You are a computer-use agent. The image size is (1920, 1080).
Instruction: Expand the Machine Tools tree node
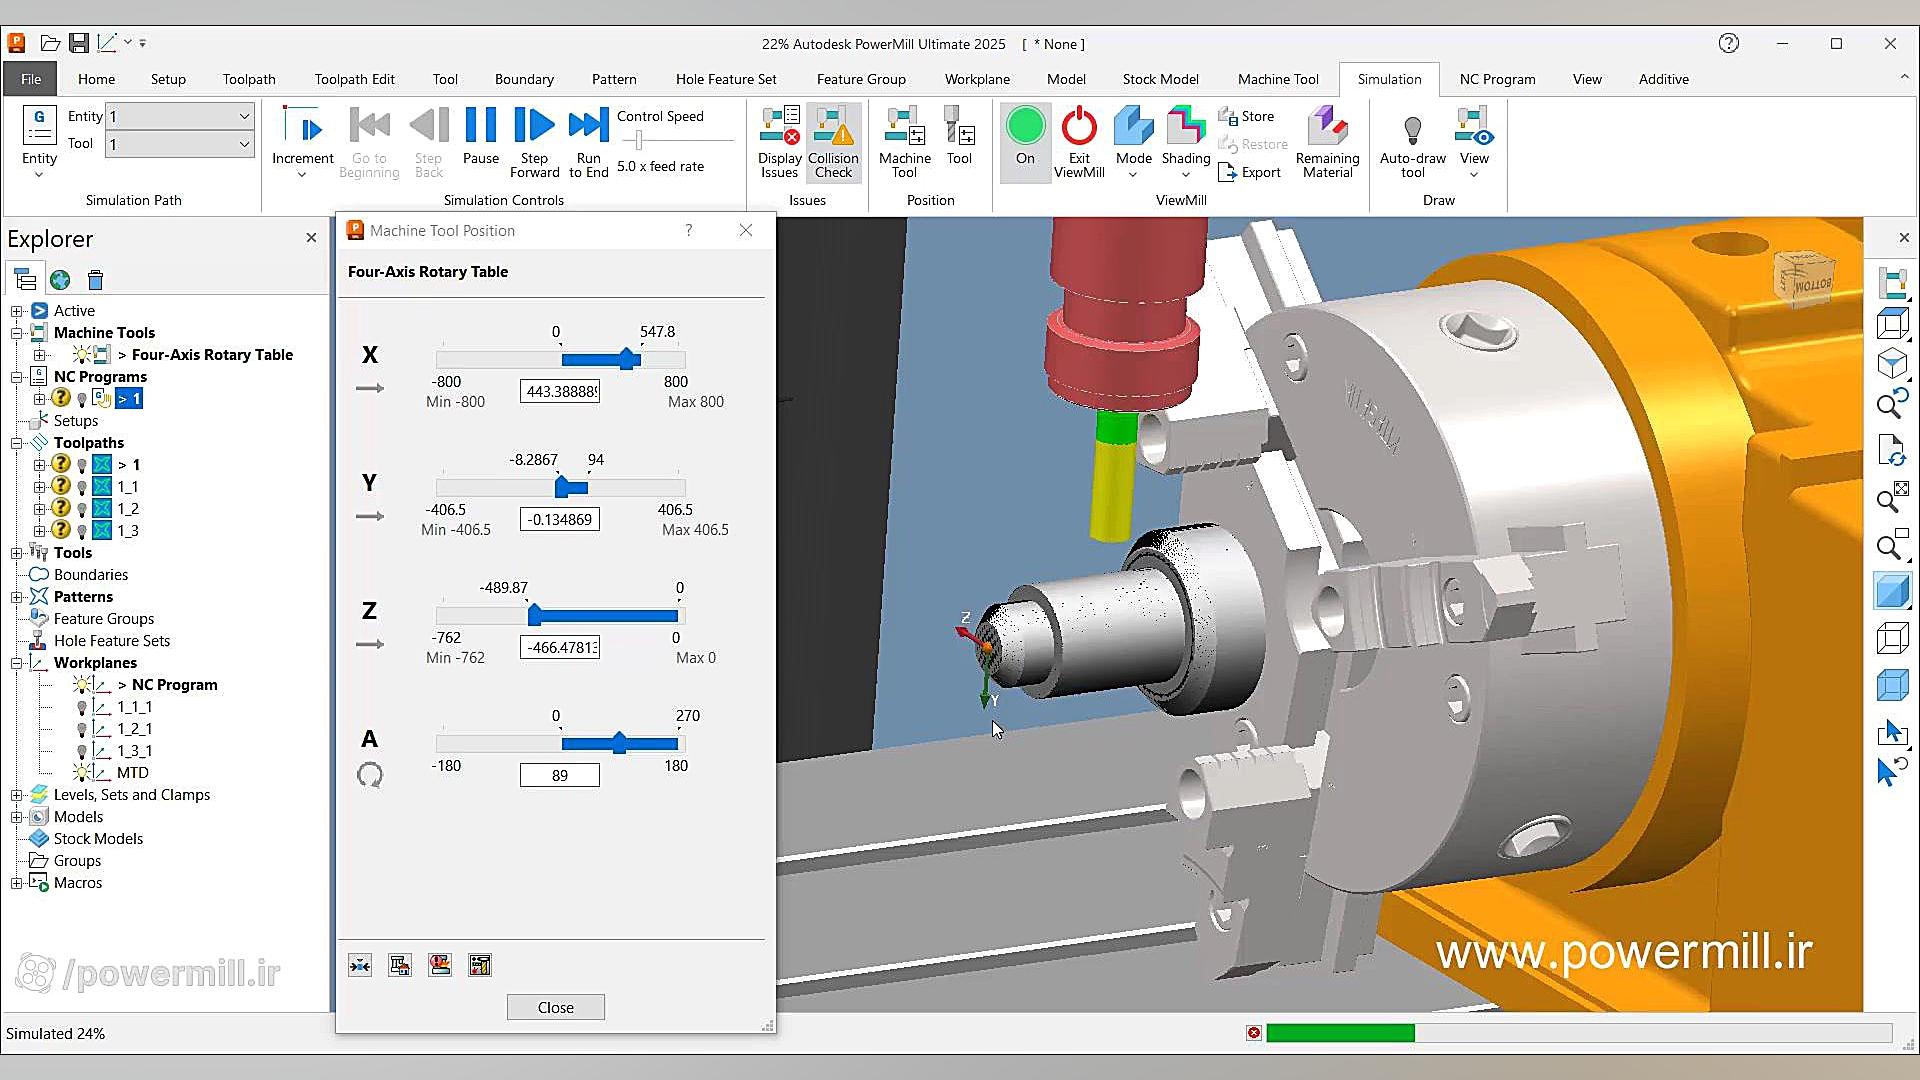[x=17, y=333]
